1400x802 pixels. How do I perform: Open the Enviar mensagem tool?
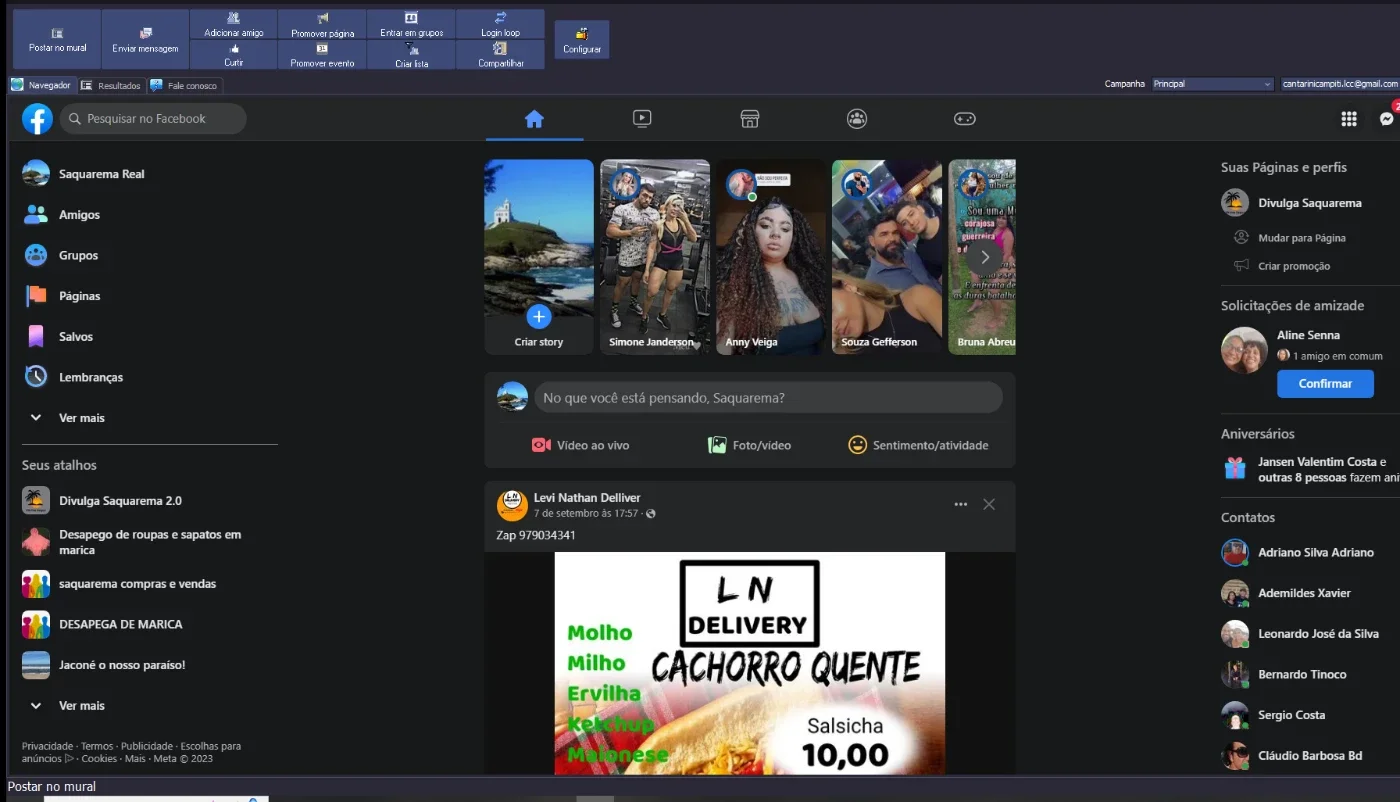pos(145,40)
